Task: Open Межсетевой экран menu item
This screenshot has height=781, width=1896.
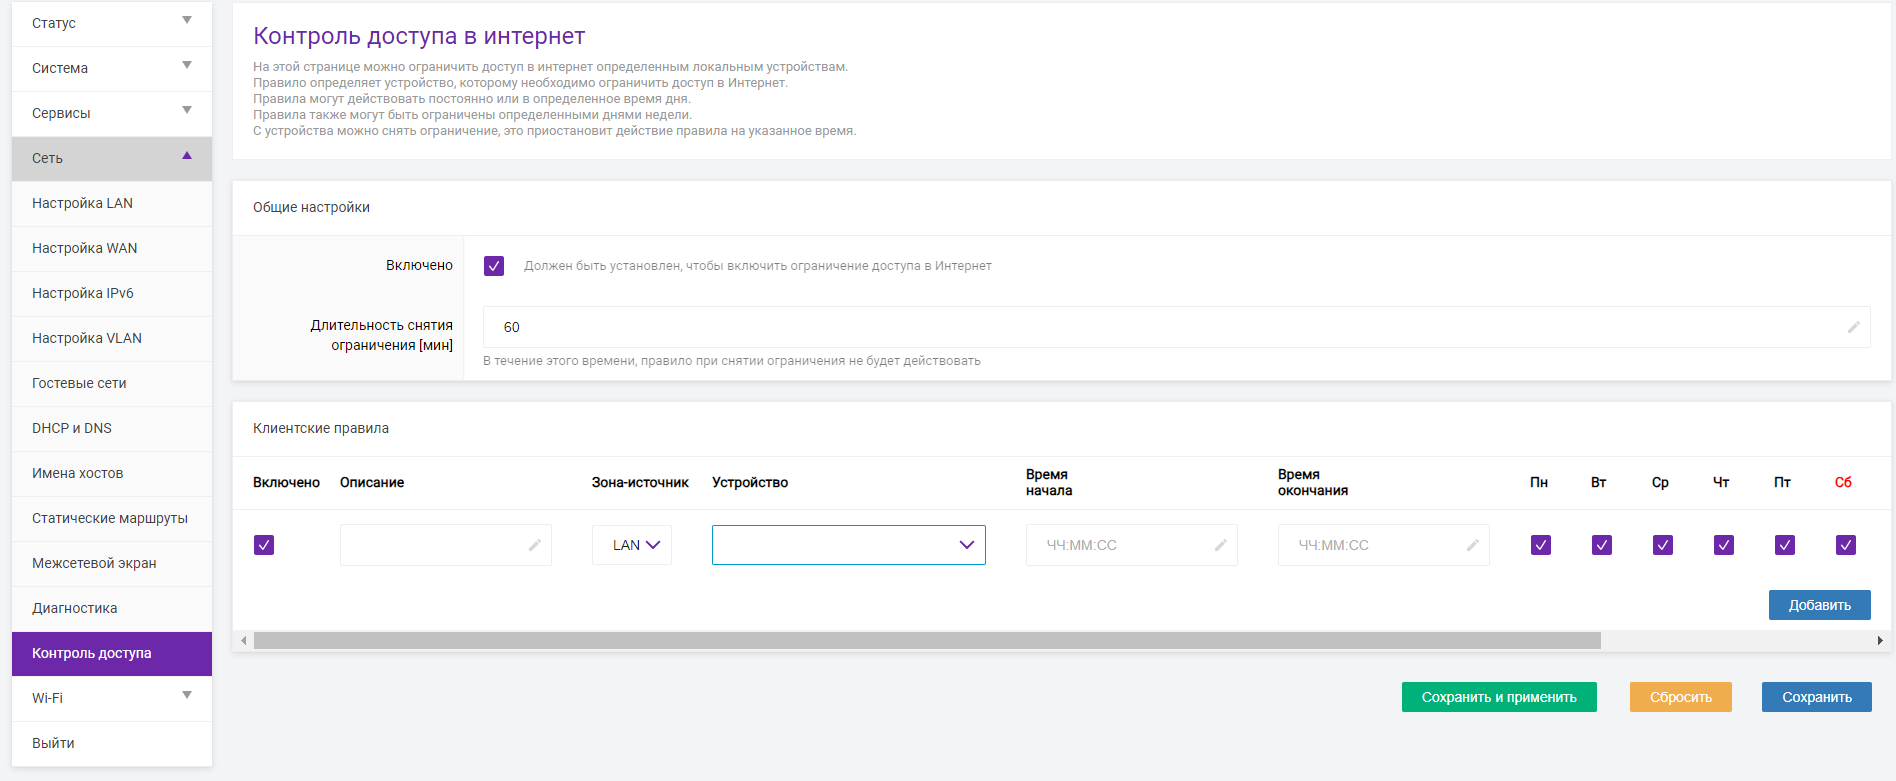Action: tap(94, 563)
